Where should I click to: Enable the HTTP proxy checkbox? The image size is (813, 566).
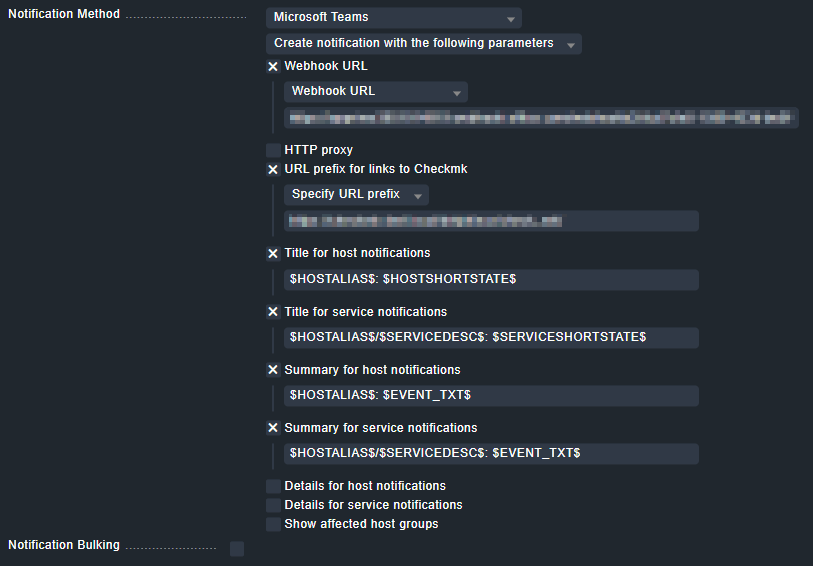273,150
